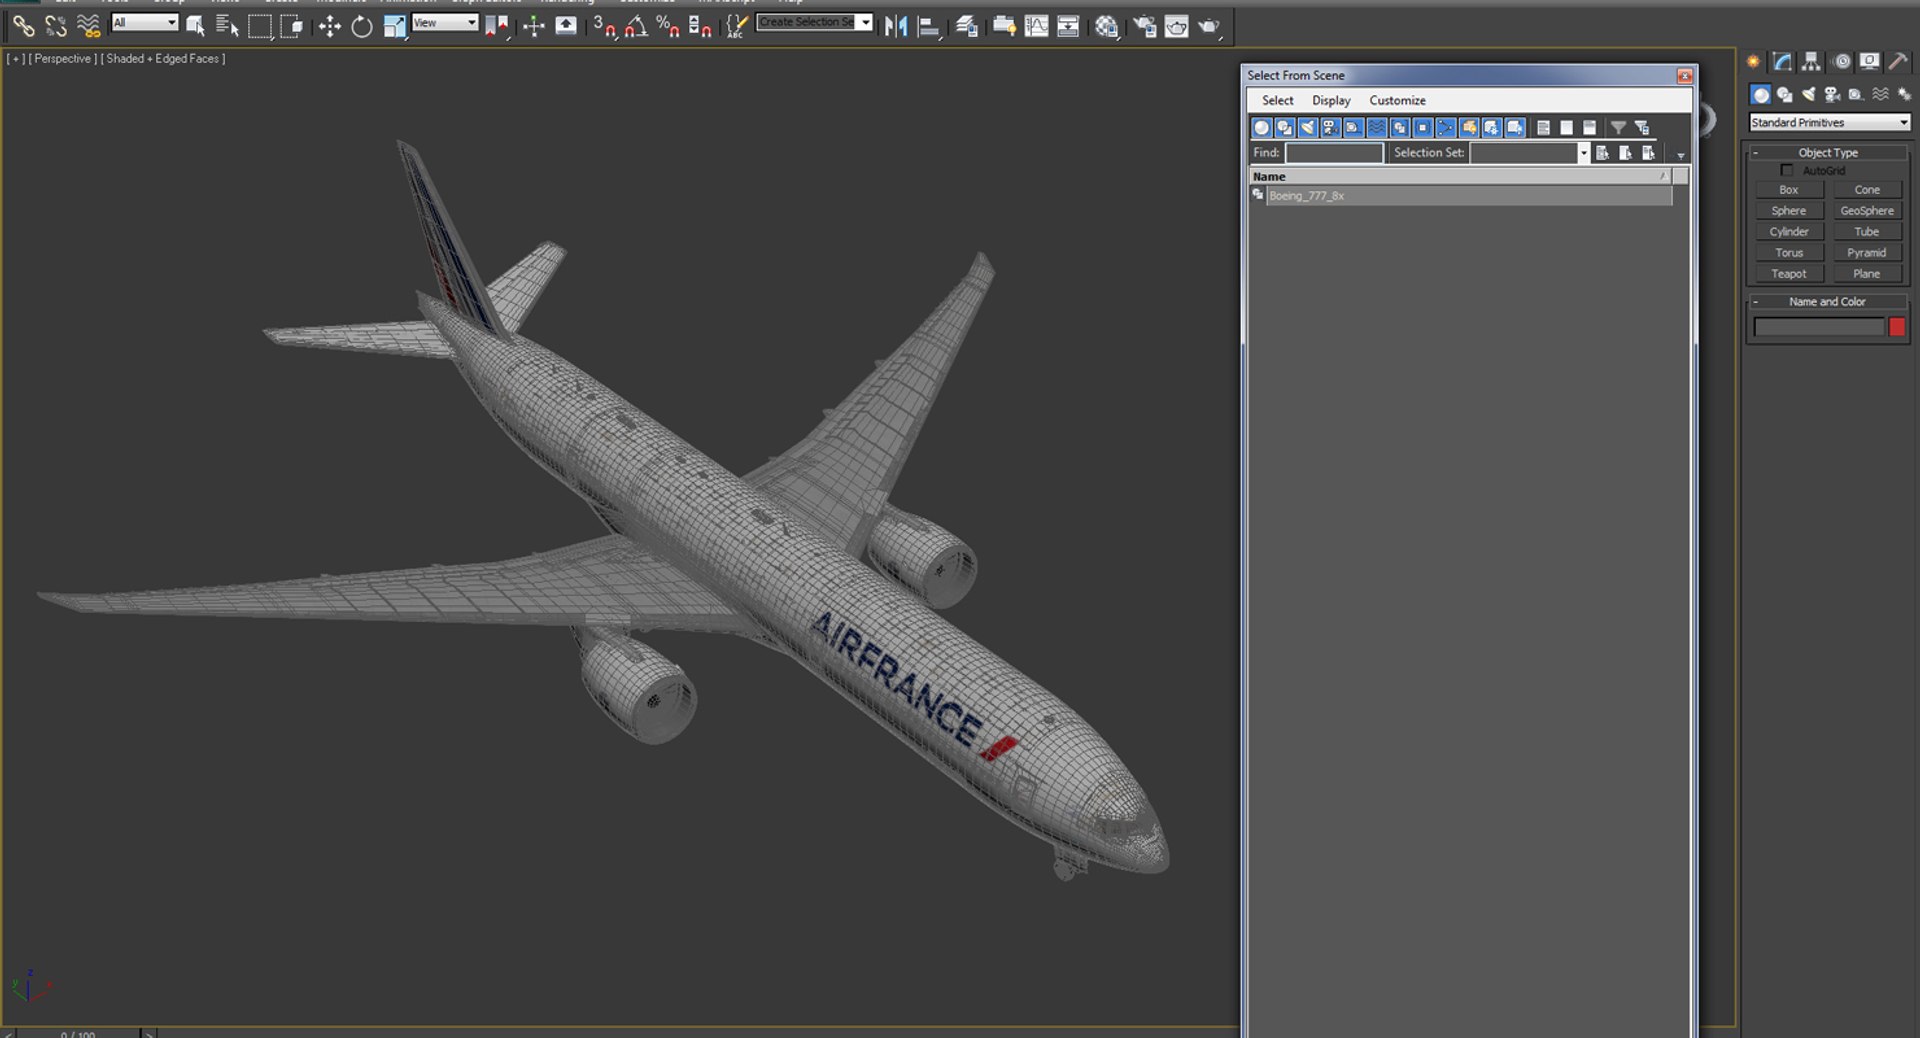The image size is (1920, 1038).
Task: Click the Cone primitive button
Action: tap(1866, 190)
